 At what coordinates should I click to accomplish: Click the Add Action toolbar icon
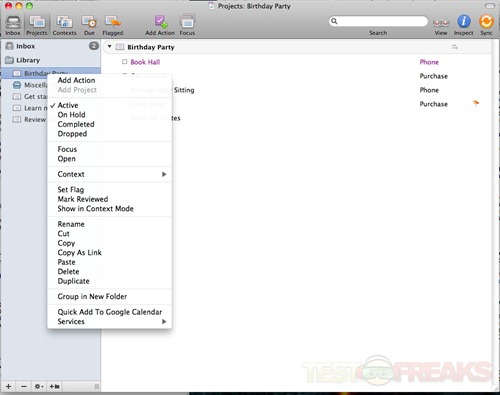click(160, 25)
